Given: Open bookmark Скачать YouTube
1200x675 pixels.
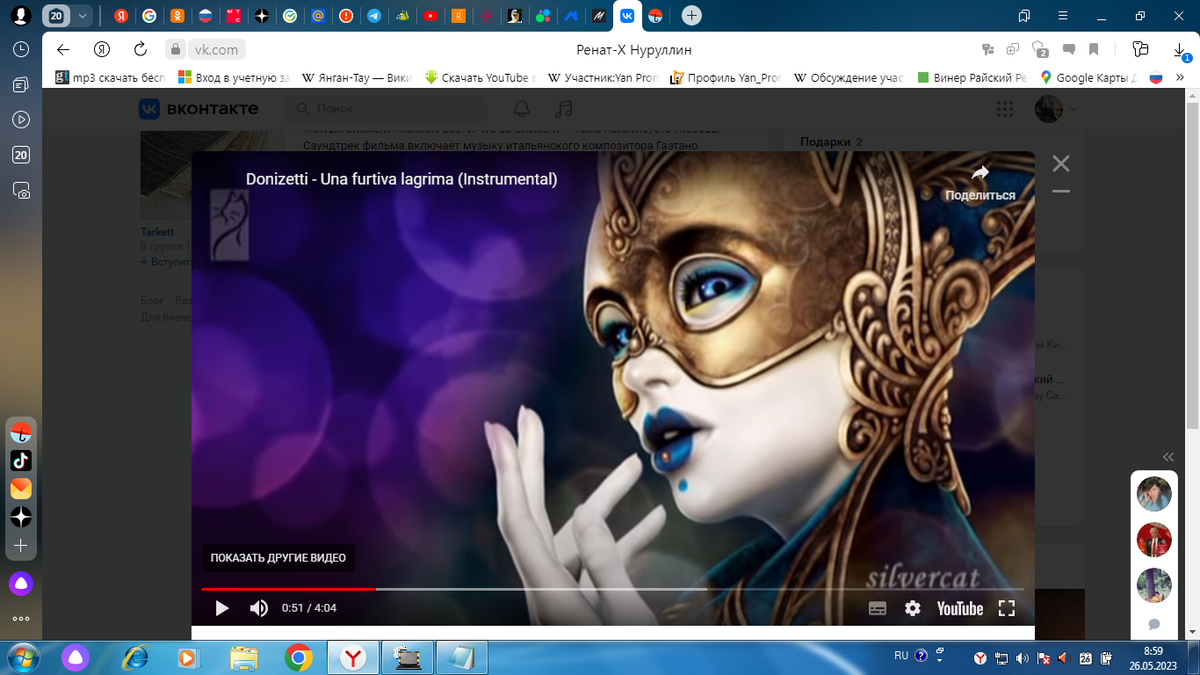Looking at the screenshot, I should pos(481,77).
